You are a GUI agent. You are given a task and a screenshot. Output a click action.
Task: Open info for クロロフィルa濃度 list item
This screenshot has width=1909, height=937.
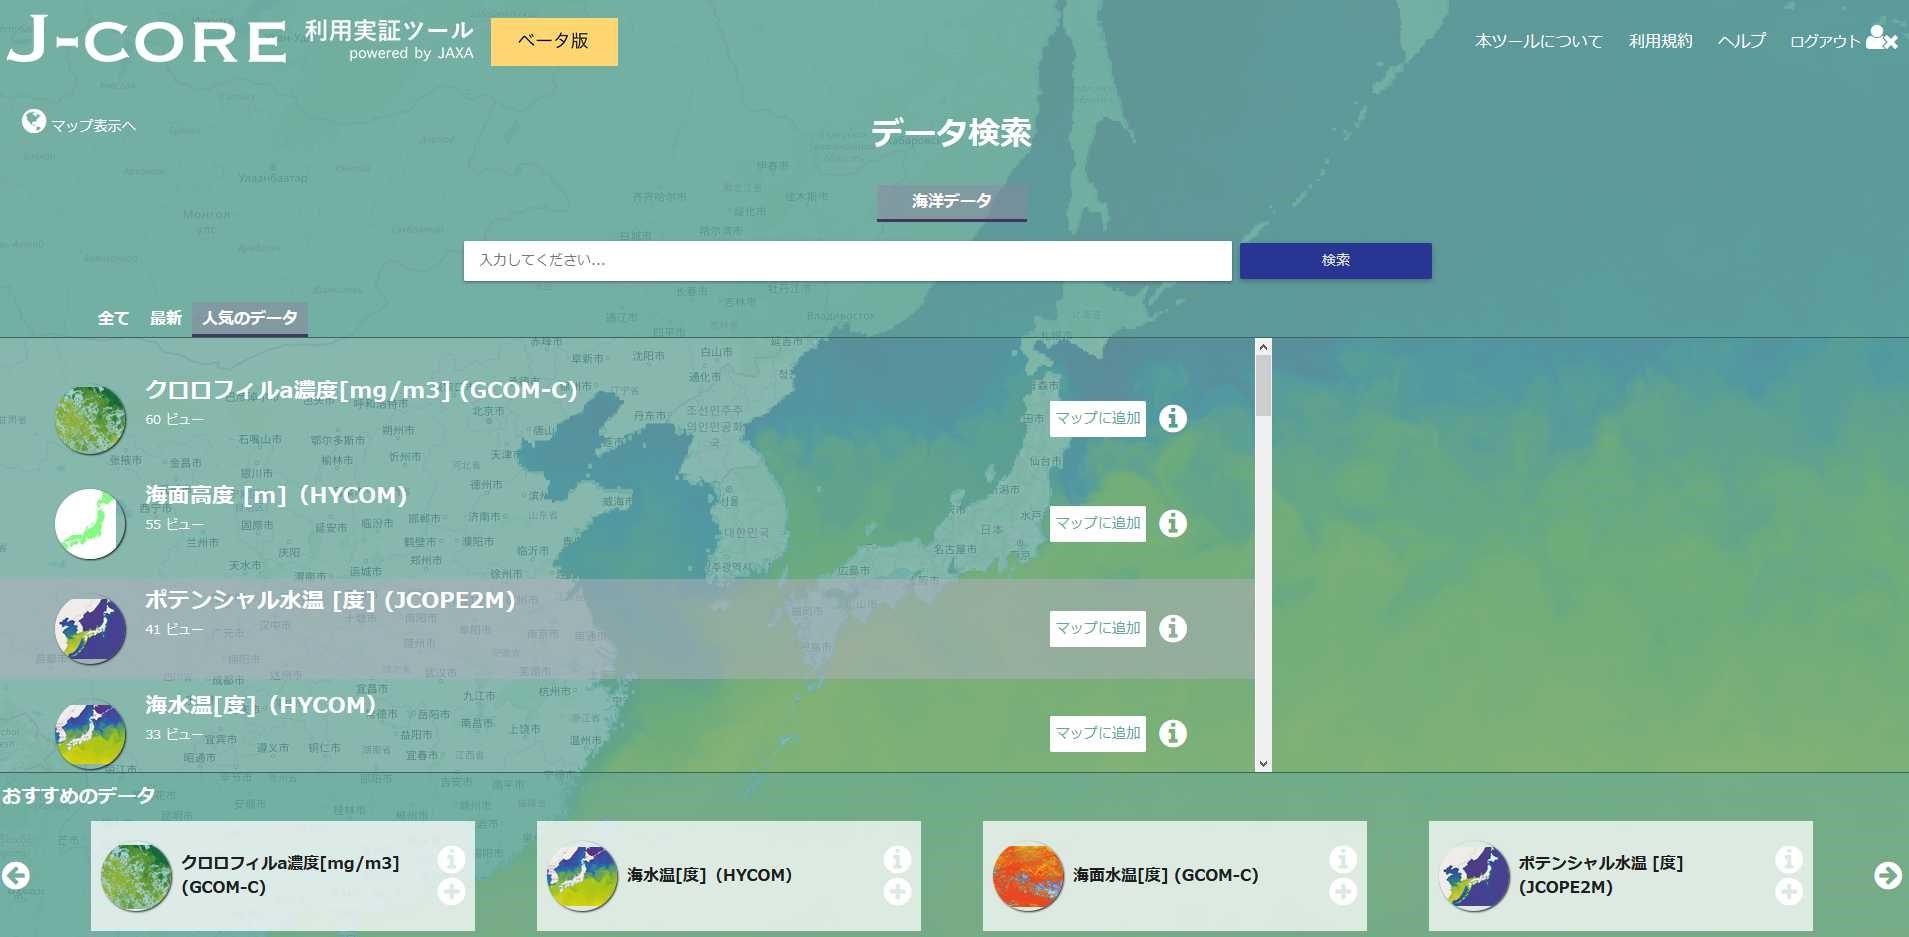coord(1173,418)
